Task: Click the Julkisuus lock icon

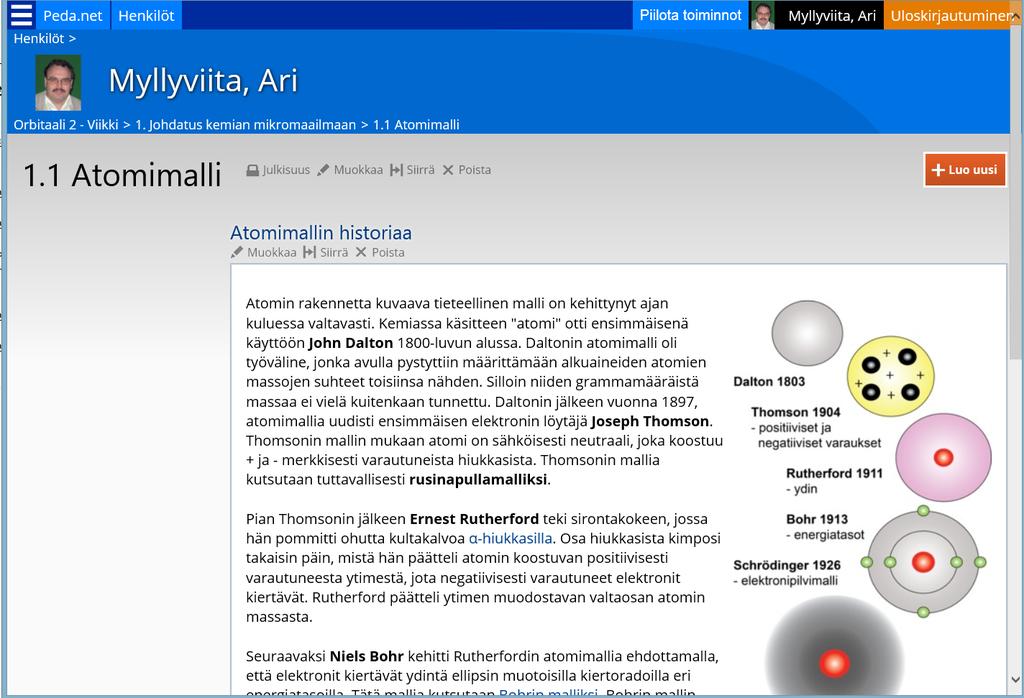Action: (253, 170)
